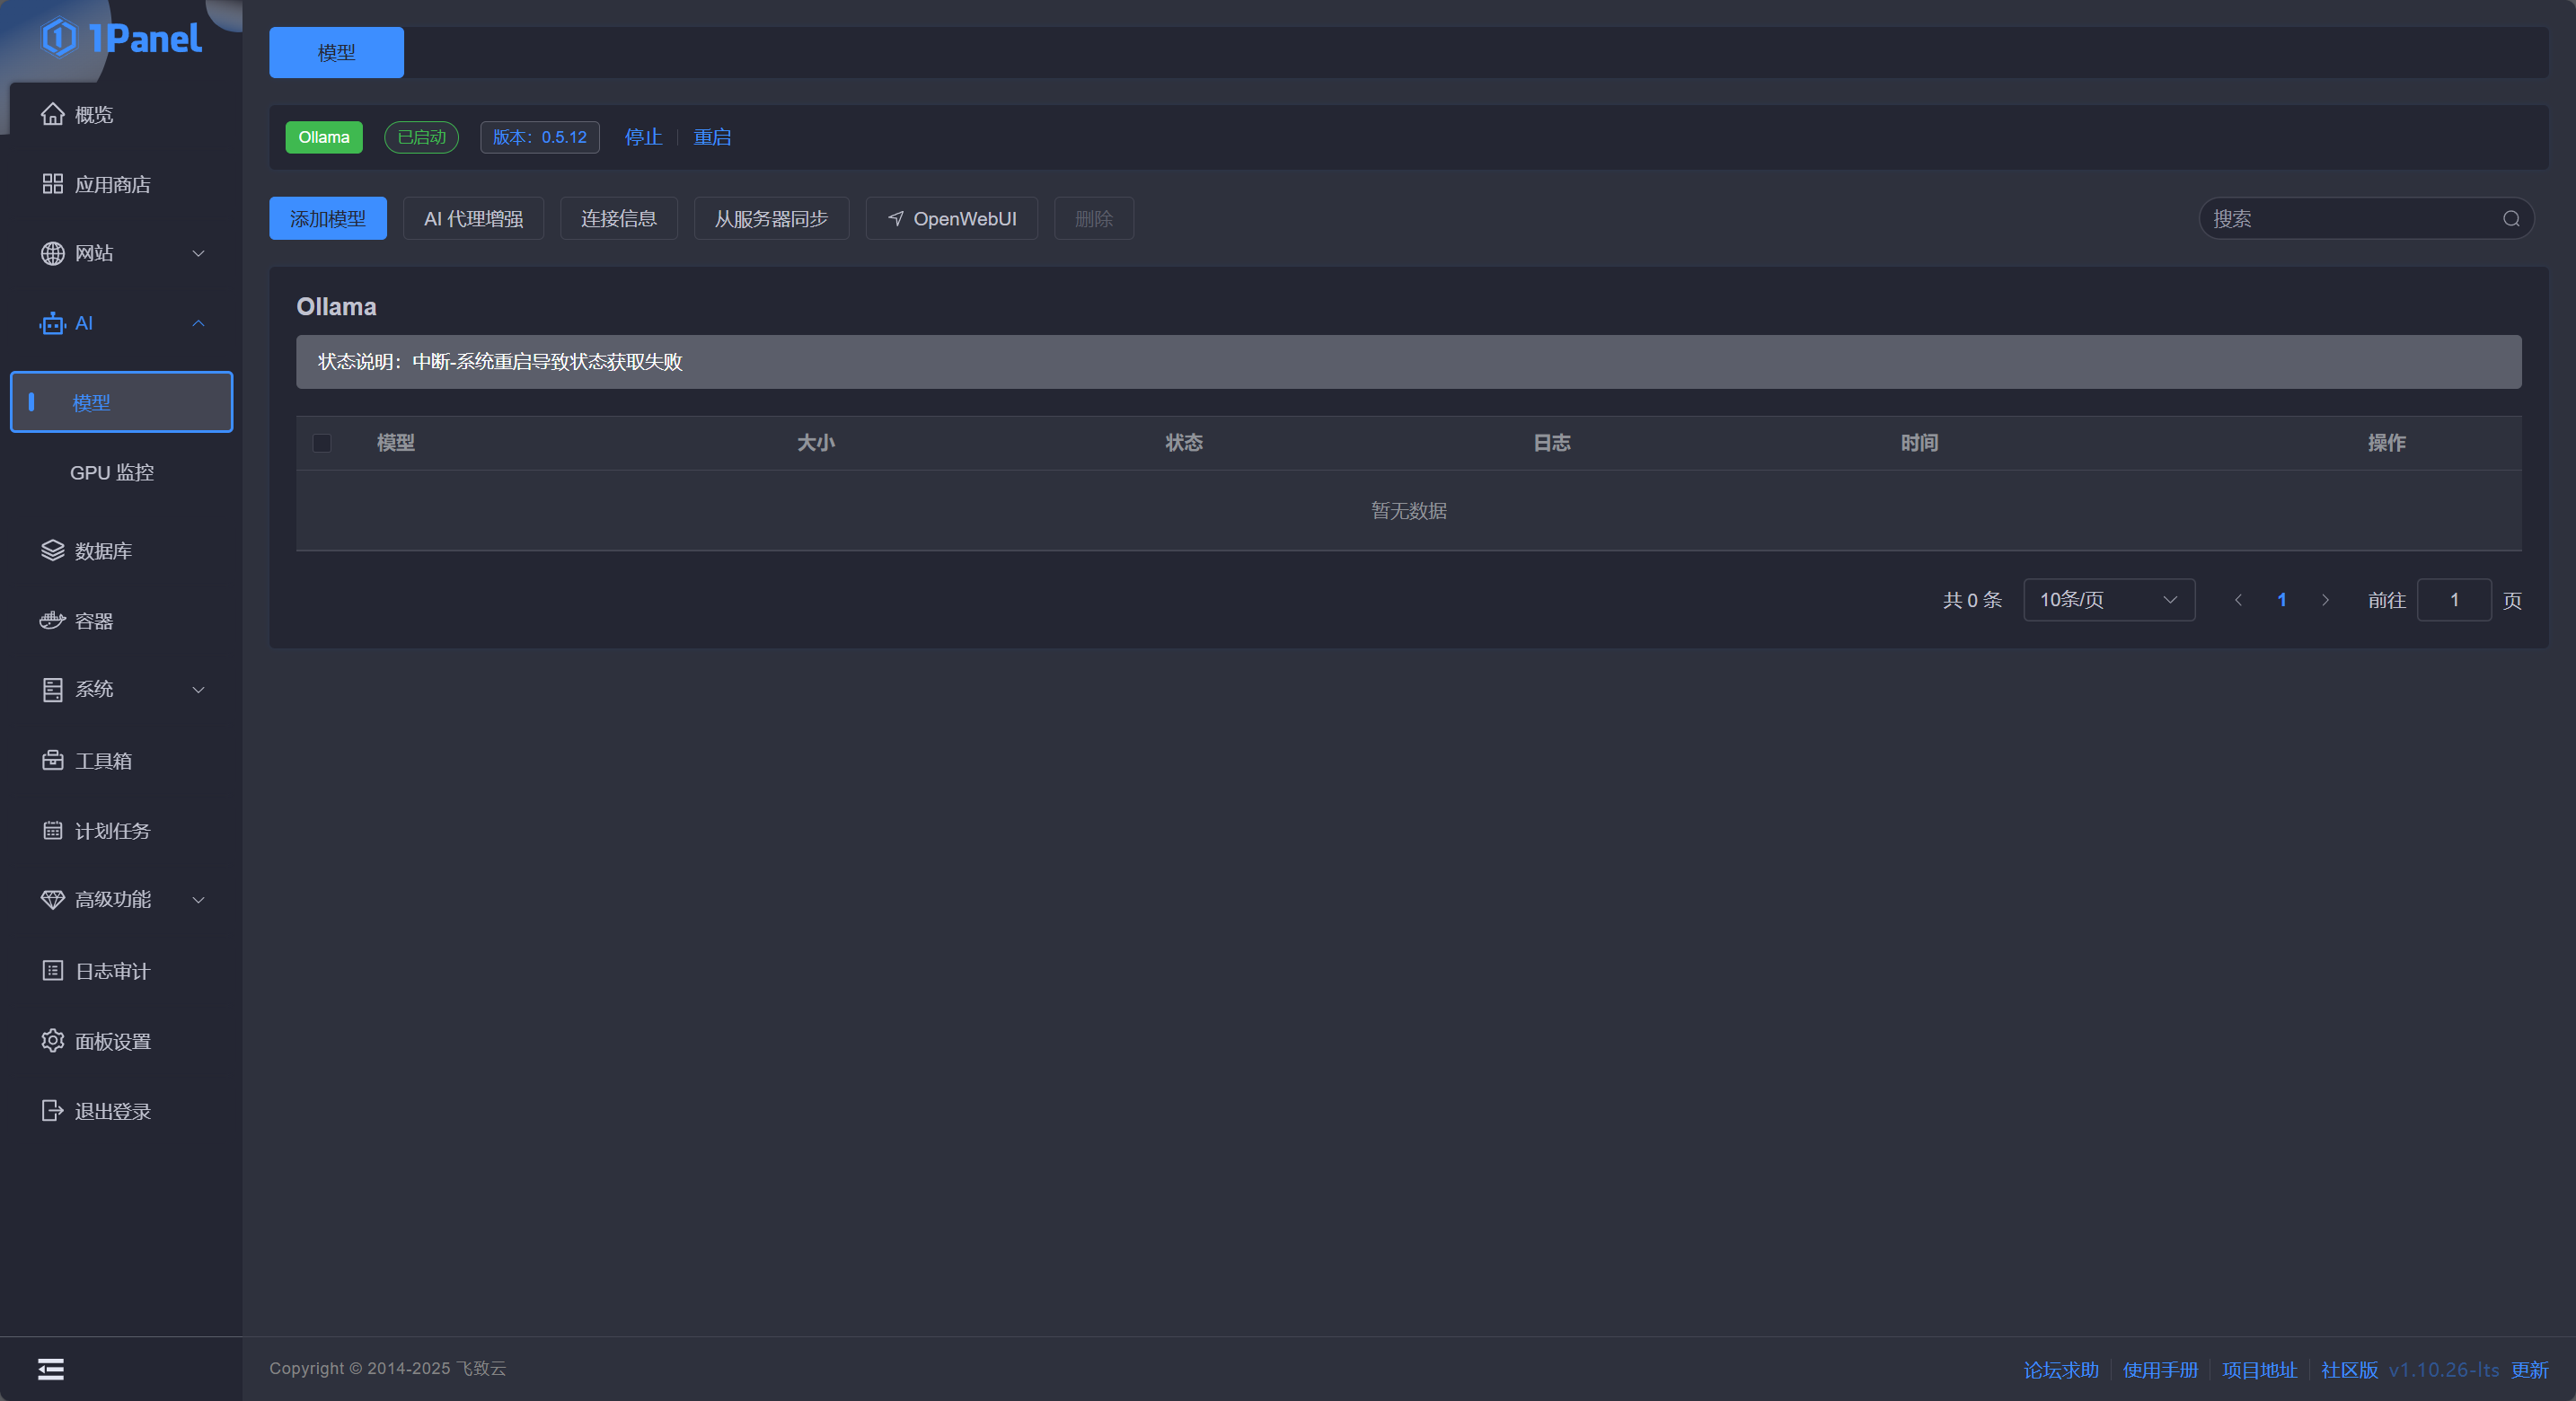
Task: Switch to the 模型 tab at top
Action: [x=336, y=53]
